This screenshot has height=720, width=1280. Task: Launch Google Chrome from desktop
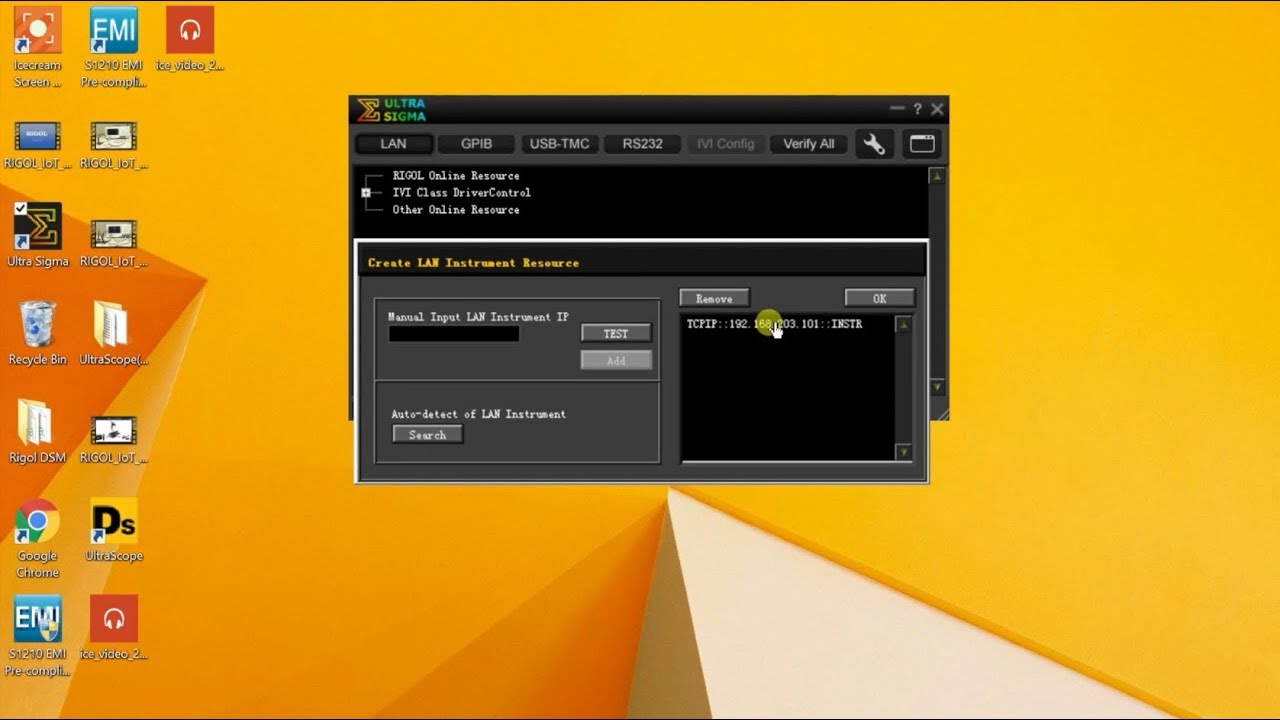[37, 538]
